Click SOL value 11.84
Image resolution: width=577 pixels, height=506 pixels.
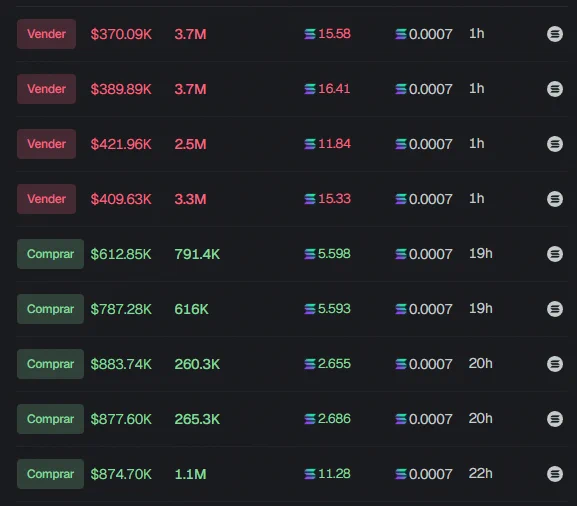tap(334, 144)
